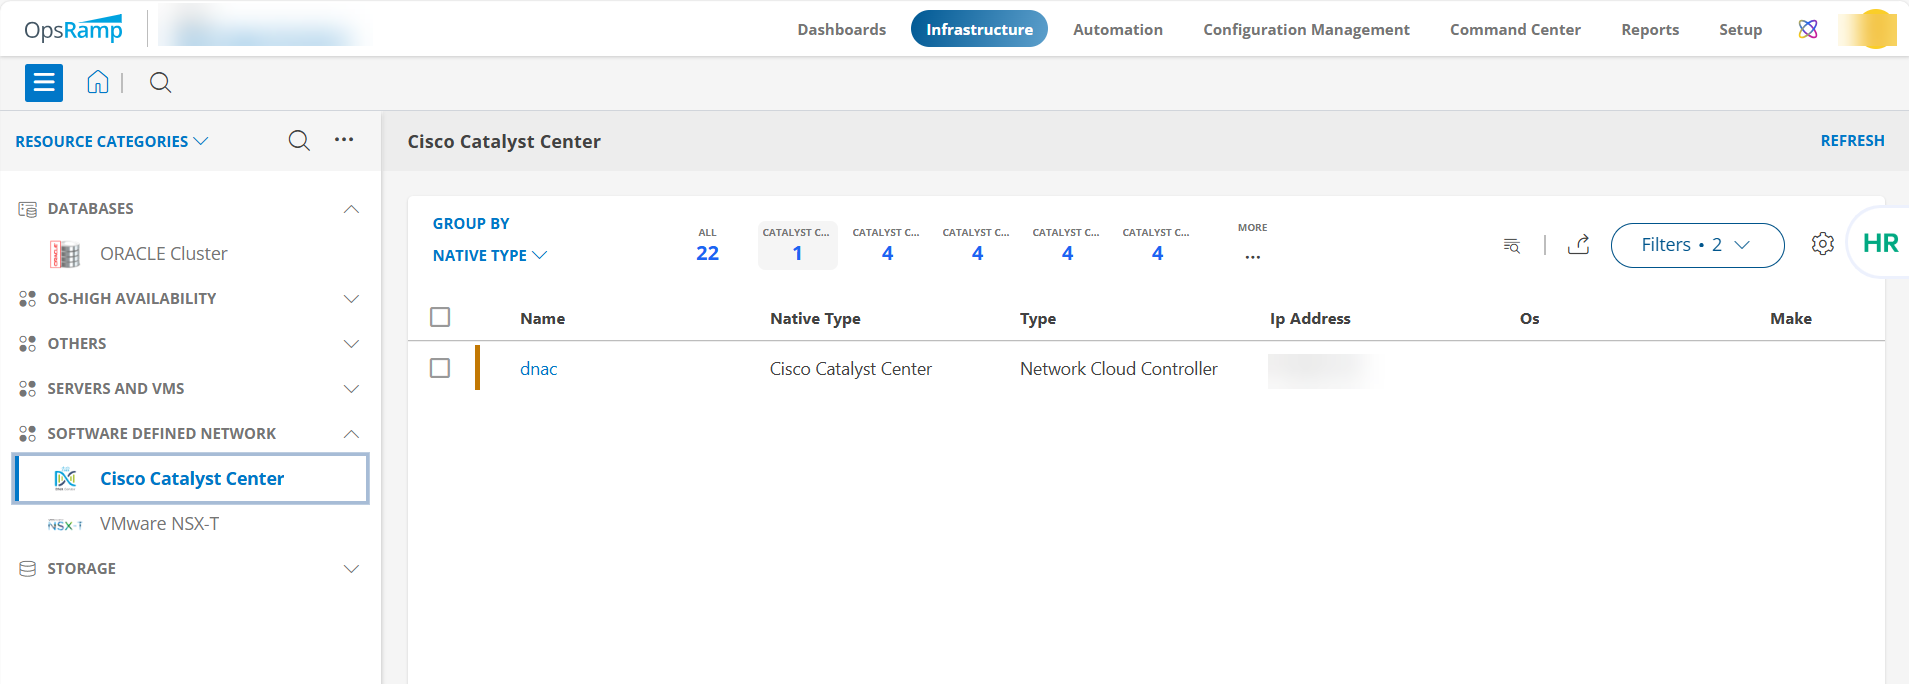Open table column settings gear
The image size is (1909, 684).
[1822, 244]
